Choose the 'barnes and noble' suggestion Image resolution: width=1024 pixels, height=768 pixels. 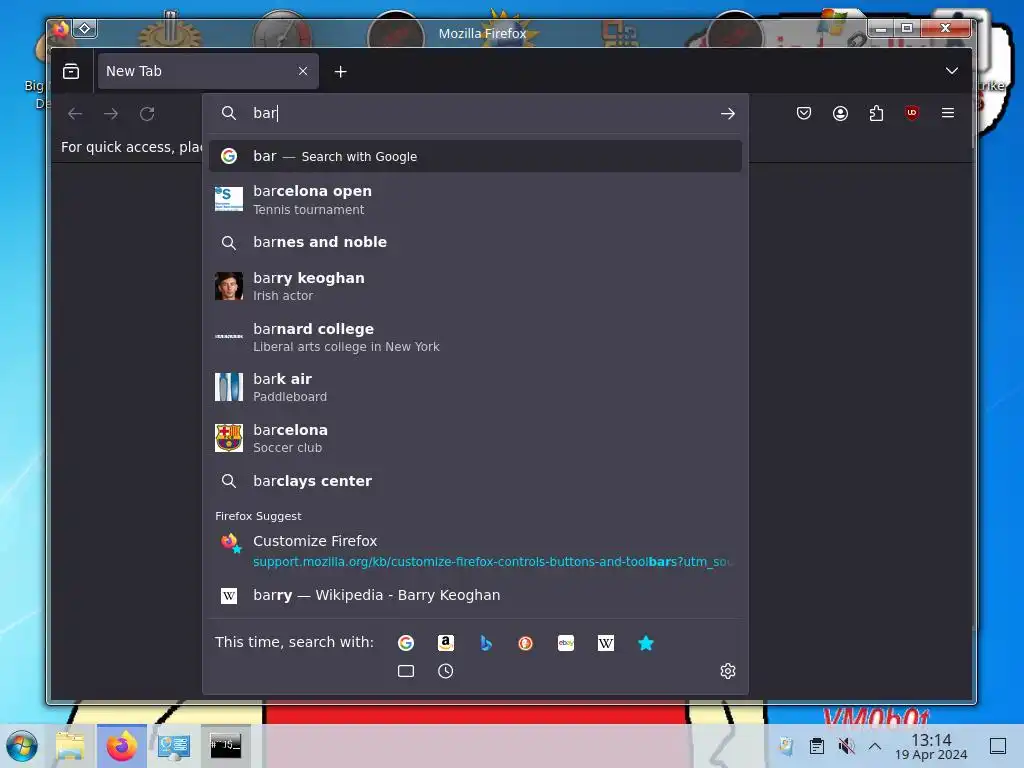coord(475,242)
